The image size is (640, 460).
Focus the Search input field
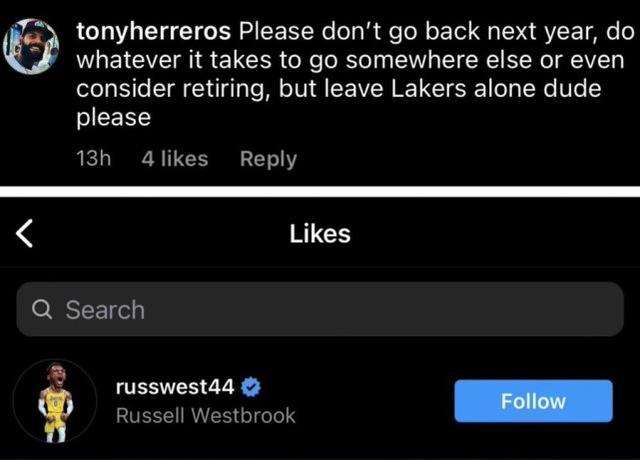[x=320, y=309]
